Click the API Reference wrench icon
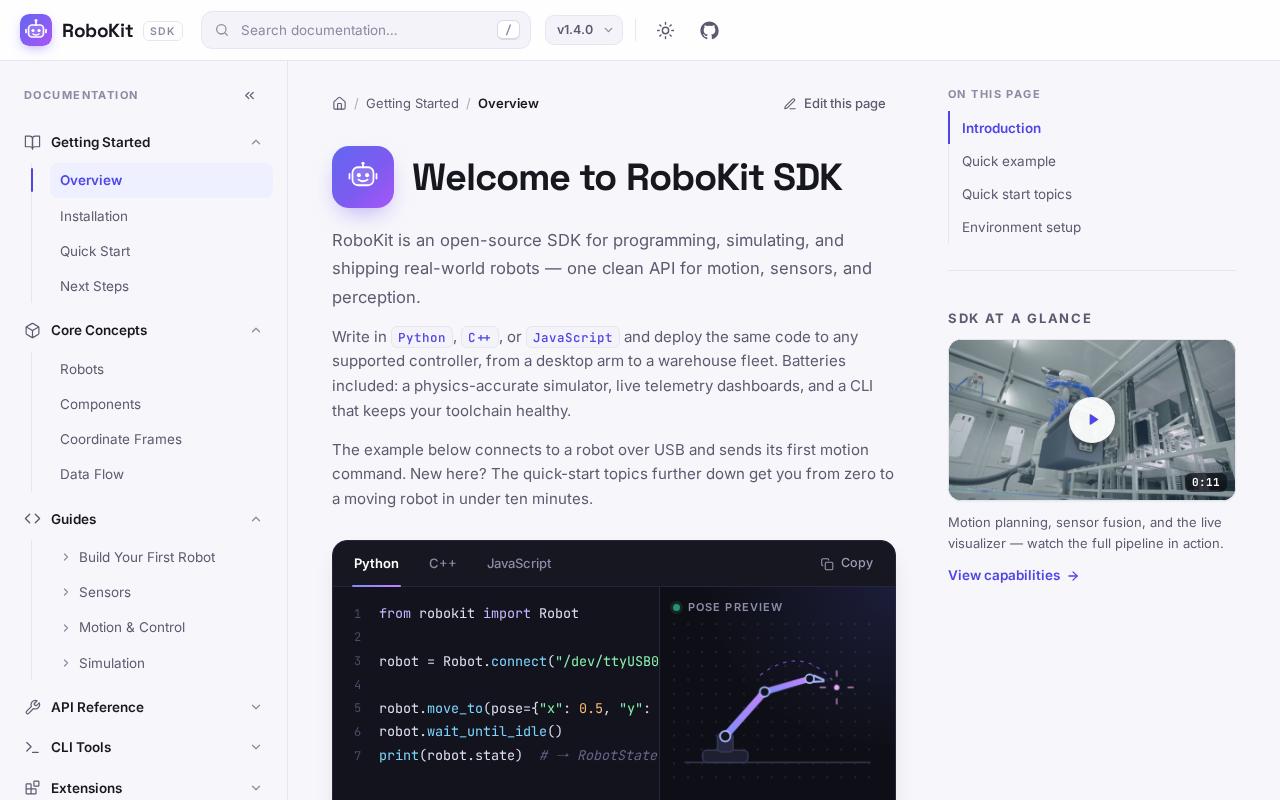Viewport: 1280px width, 800px height. (33, 707)
